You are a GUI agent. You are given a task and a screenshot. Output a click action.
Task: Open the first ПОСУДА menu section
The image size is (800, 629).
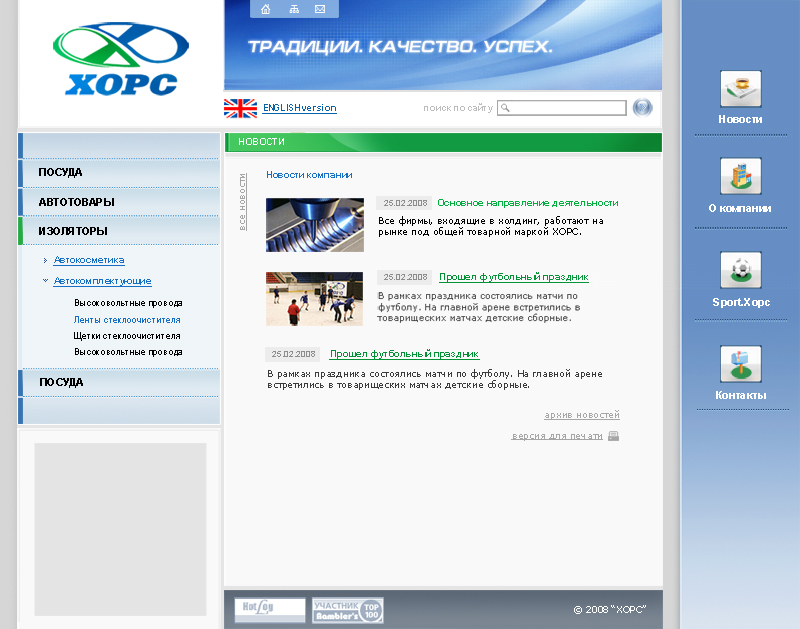point(119,172)
